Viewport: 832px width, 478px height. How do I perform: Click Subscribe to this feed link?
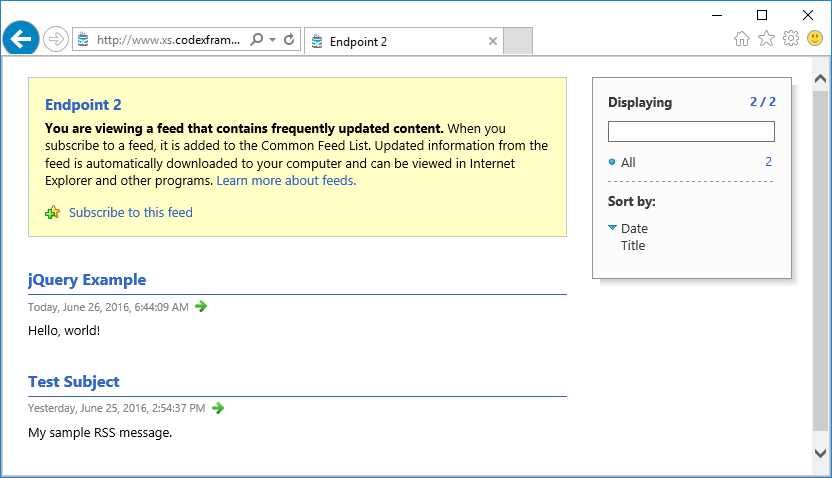[x=131, y=212]
